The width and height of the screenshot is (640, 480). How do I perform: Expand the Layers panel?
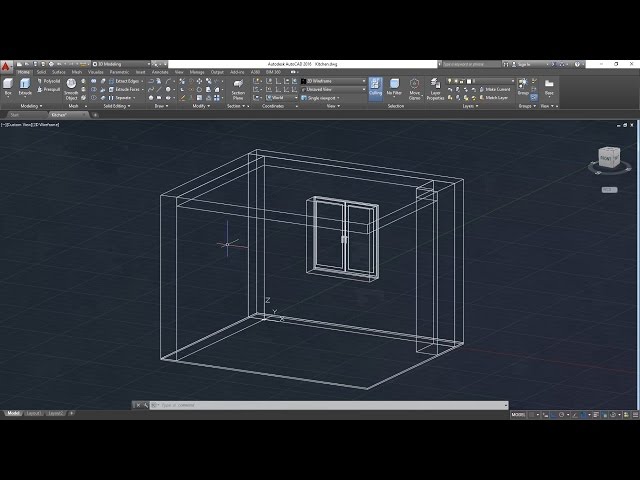pos(470,106)
